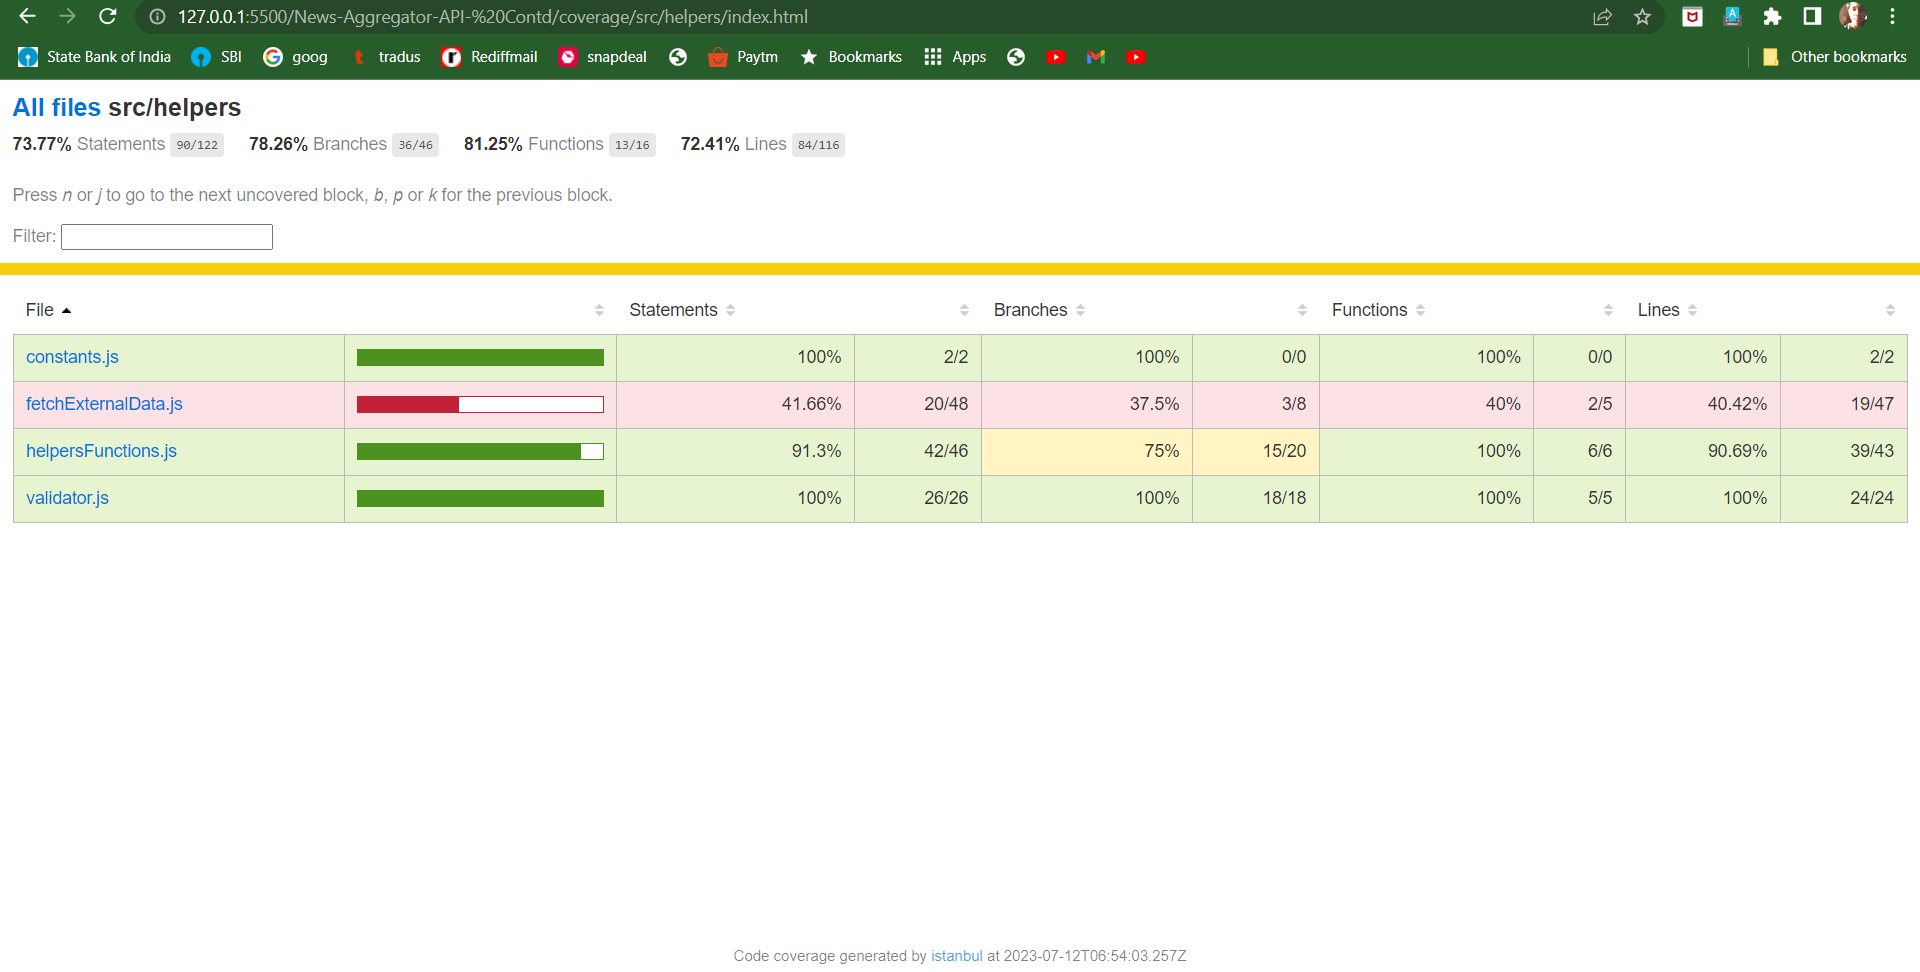Click the 13/16 functions badge
Viewport: 1920px width, 972px height.
click(632, 145)
